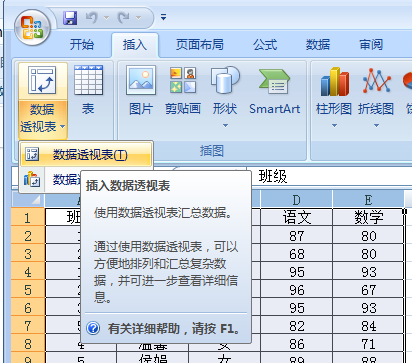Screen dimensions: 412x363
Task: Click the 语文 header cell
Action: [x=296, y=218]
